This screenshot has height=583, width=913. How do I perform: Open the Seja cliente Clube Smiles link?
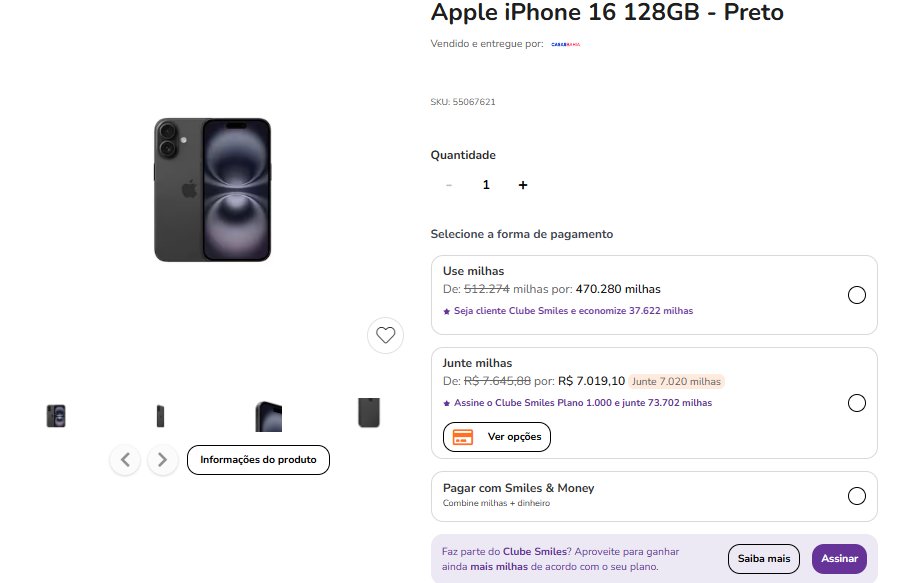[574, 311]
